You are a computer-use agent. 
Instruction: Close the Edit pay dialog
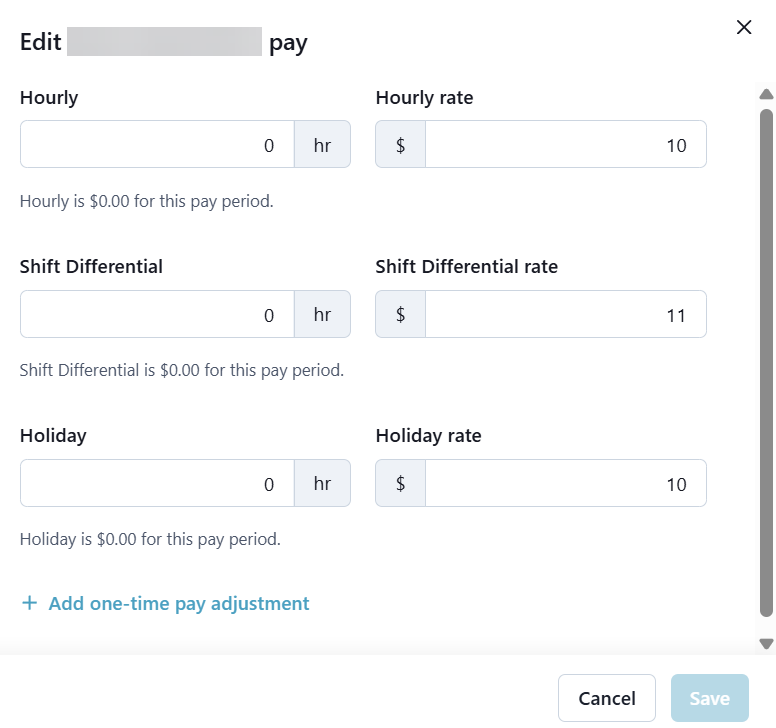pos(744,27)
